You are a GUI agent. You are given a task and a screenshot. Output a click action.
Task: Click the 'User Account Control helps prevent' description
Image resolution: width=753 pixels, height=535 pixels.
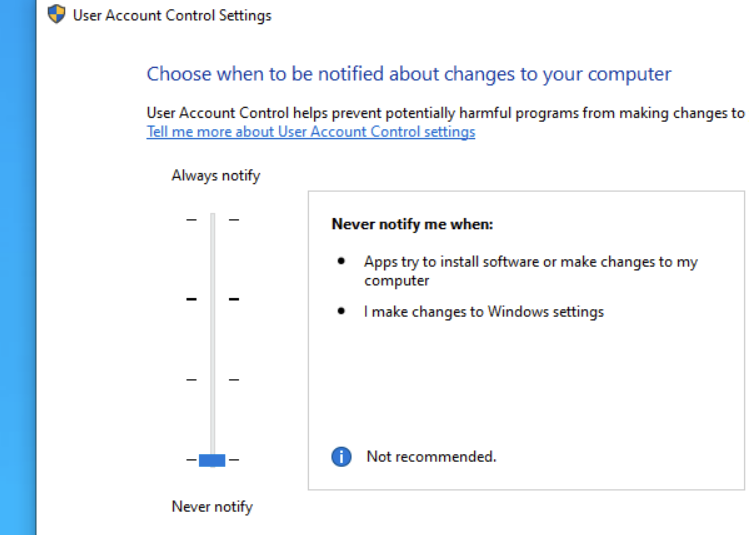(445, 113)
